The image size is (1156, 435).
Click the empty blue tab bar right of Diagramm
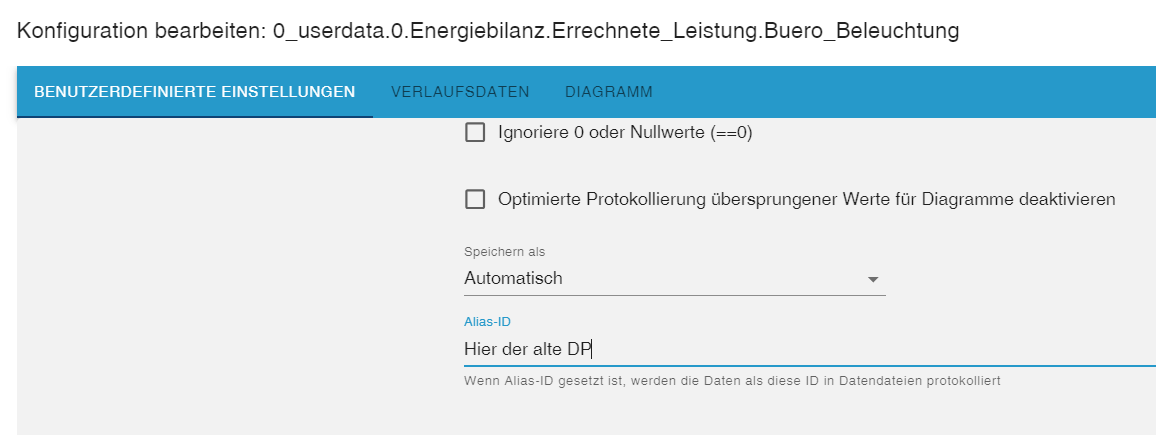(x=900, y=92)
